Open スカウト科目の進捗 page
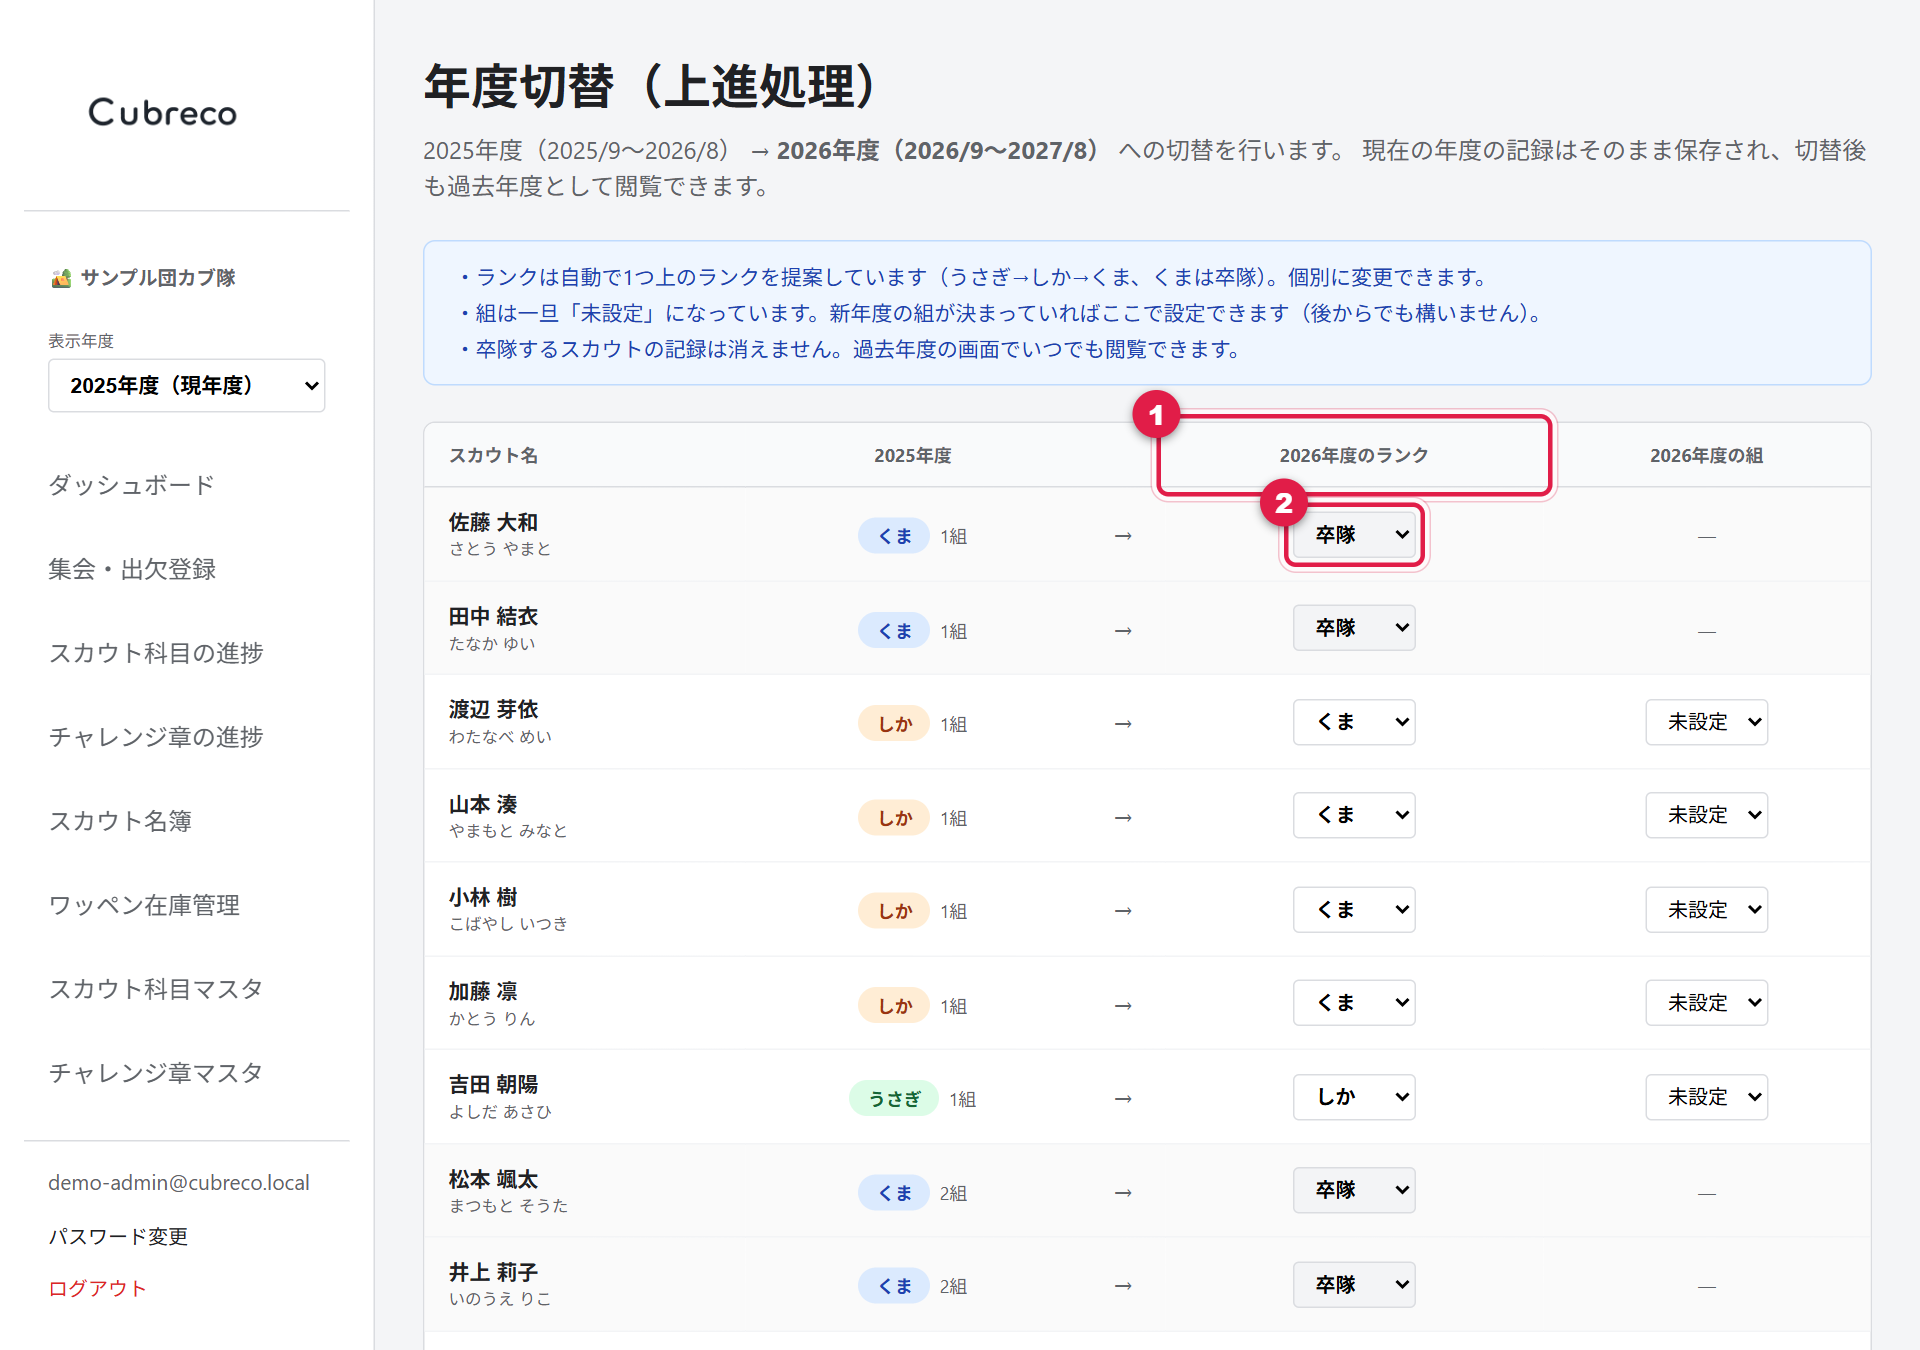The height and width of the screenshot is (1350, 1920). tap(156, 653)
